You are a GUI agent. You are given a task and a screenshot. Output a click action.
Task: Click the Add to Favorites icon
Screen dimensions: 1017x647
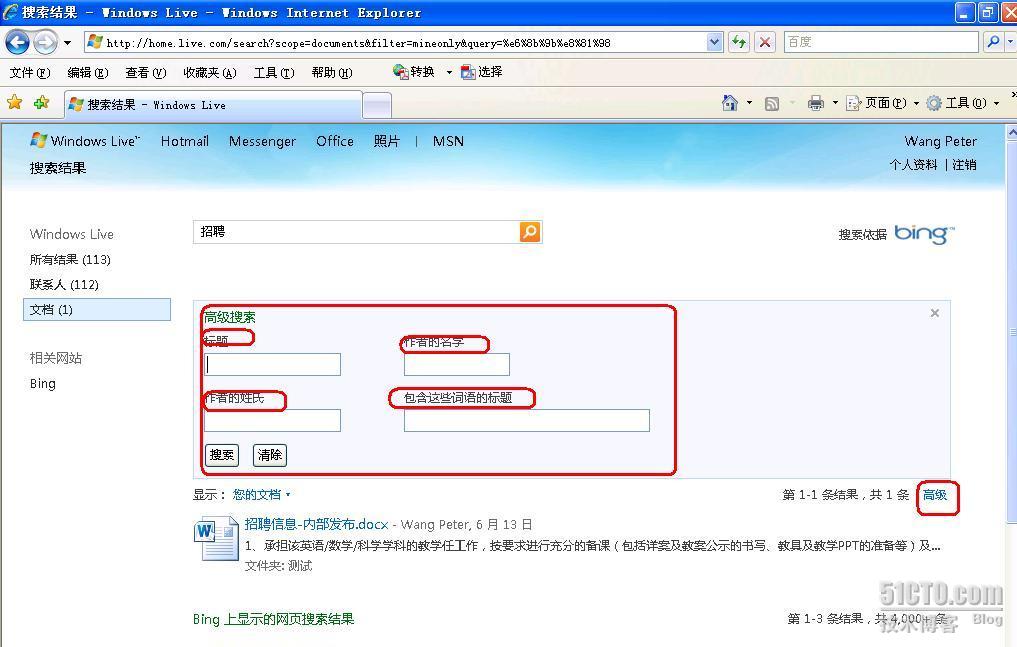[x=42, y=102]
